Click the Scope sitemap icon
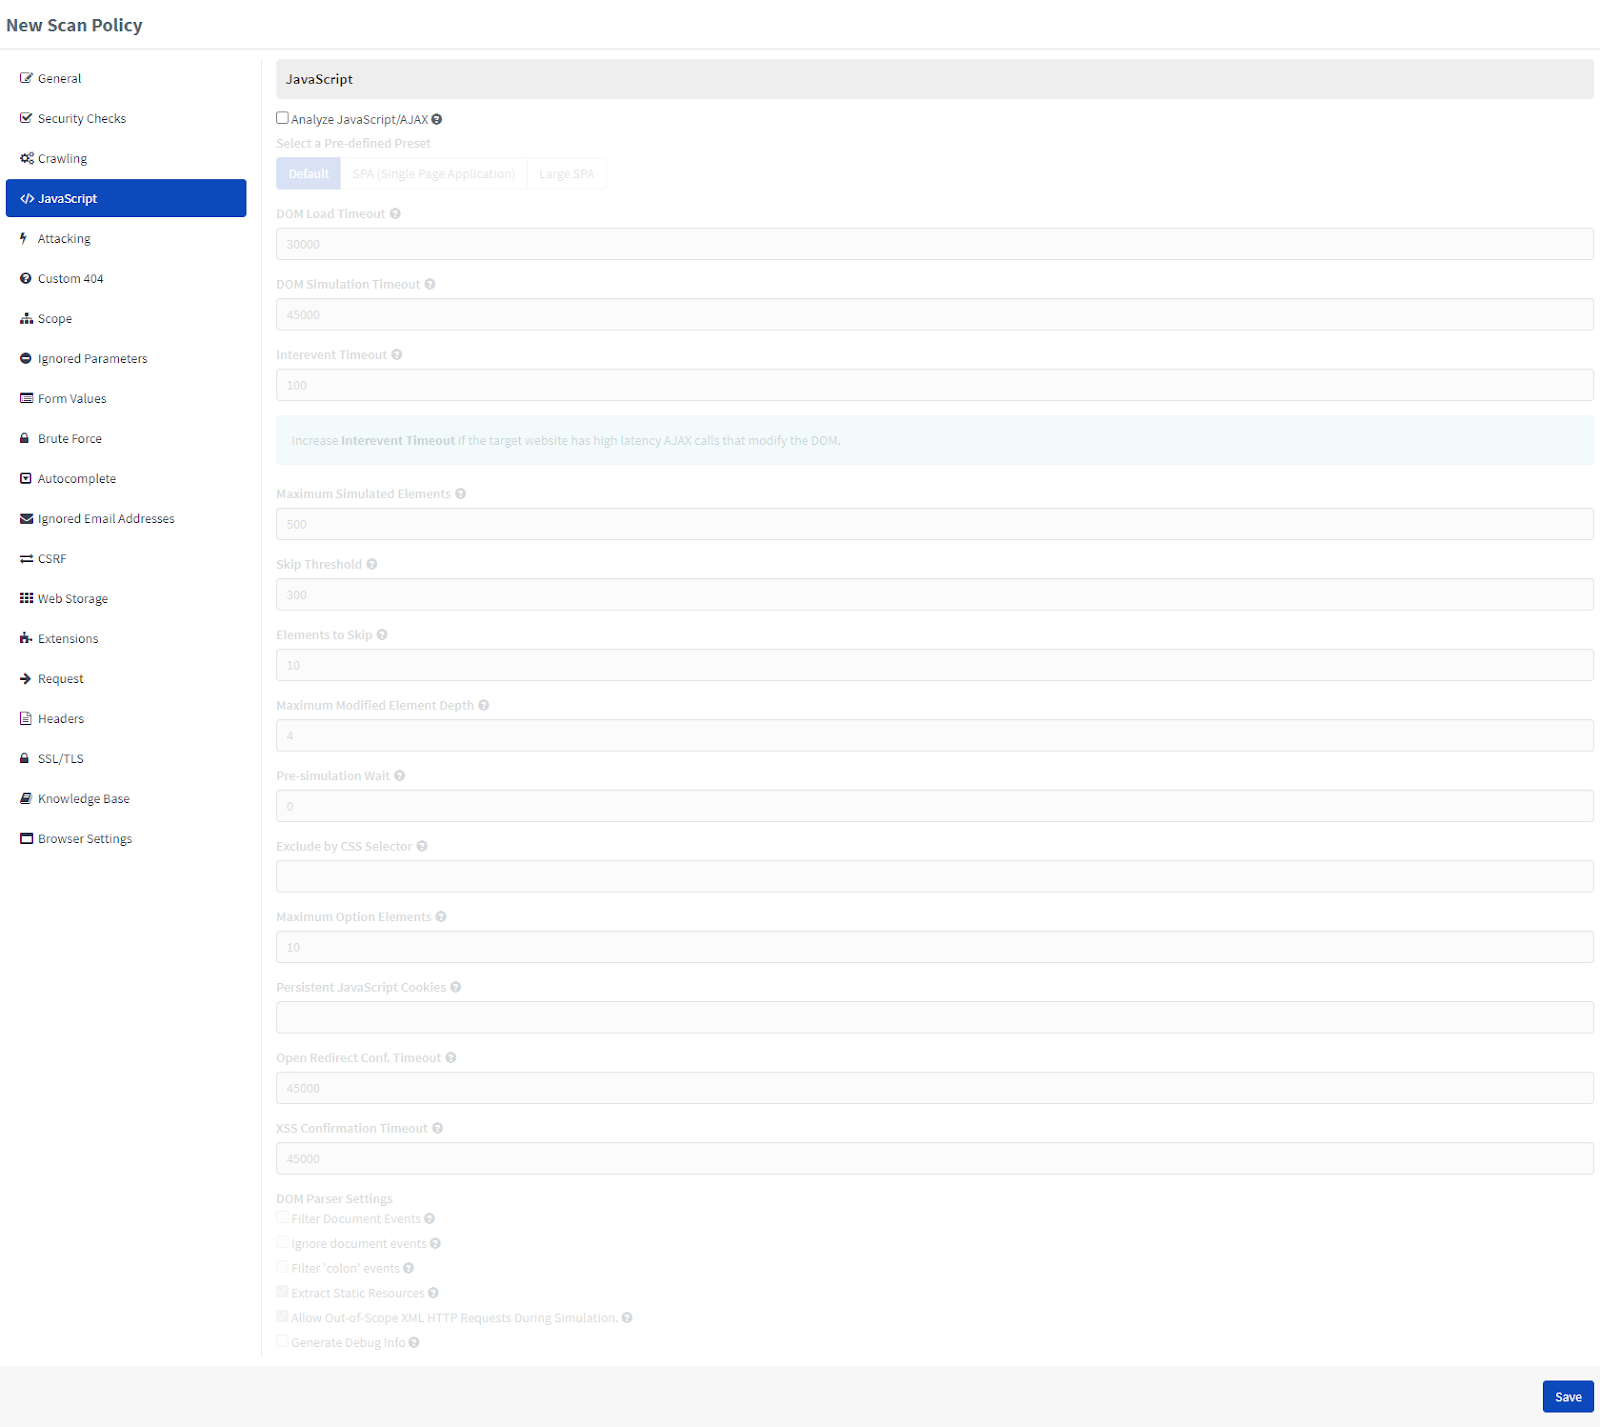 pos(27,318)
